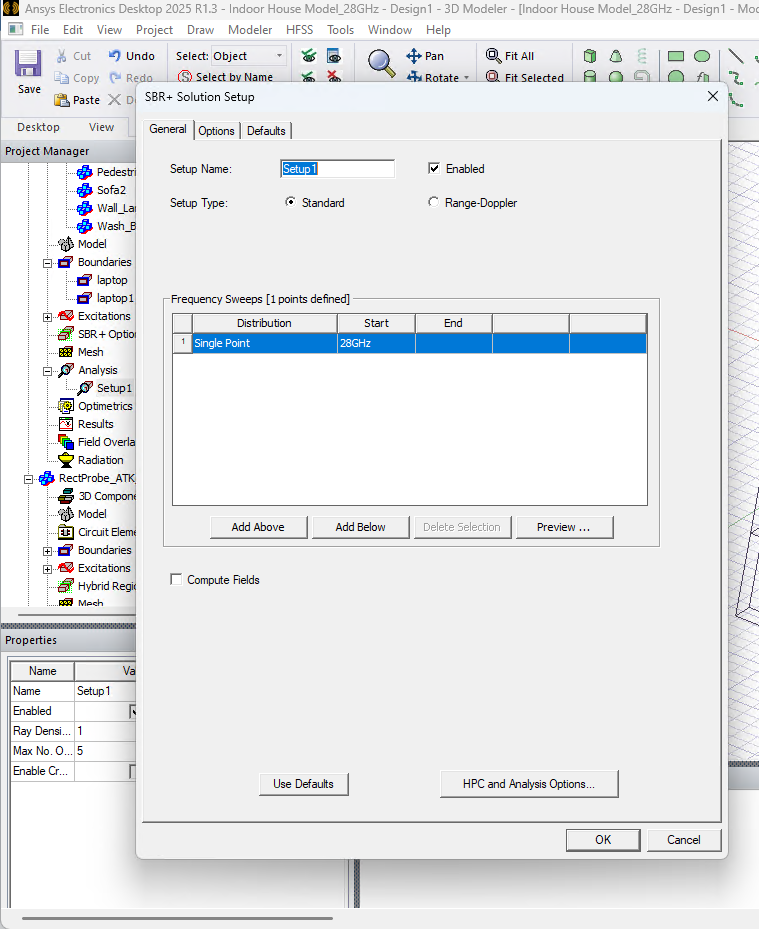Image resolution: width=759 pixels, height=929 pixels.
Task: Select the Range-Doppler setup type
Action: click(x=433, y=202)
